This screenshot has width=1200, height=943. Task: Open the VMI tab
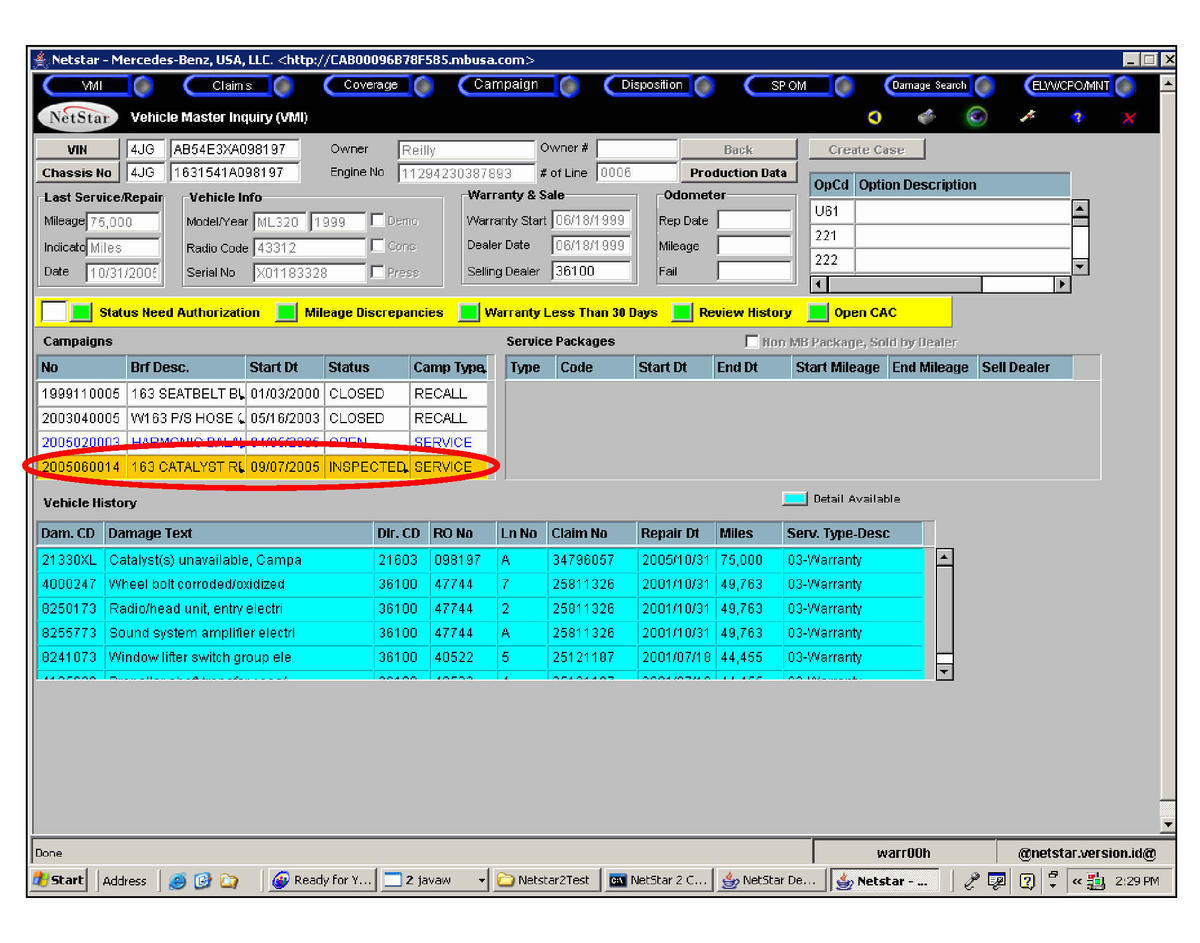point(90,86)
